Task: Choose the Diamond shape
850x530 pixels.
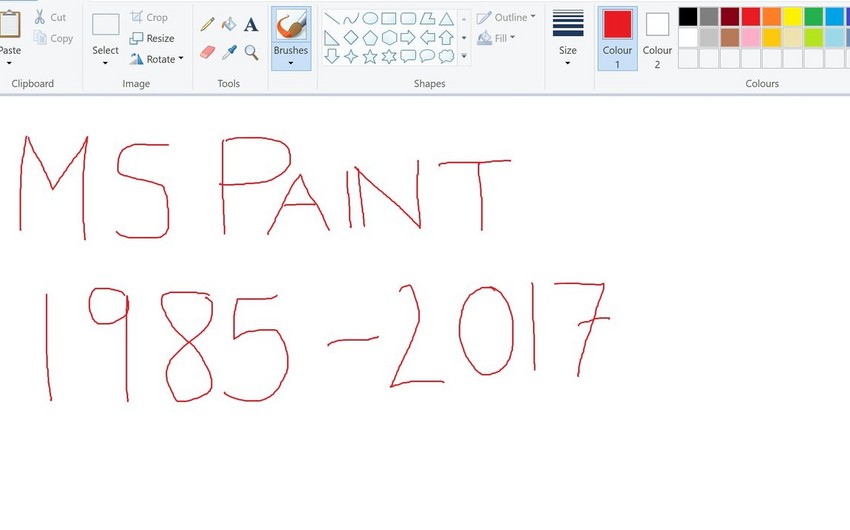Action: coord(351,37)
